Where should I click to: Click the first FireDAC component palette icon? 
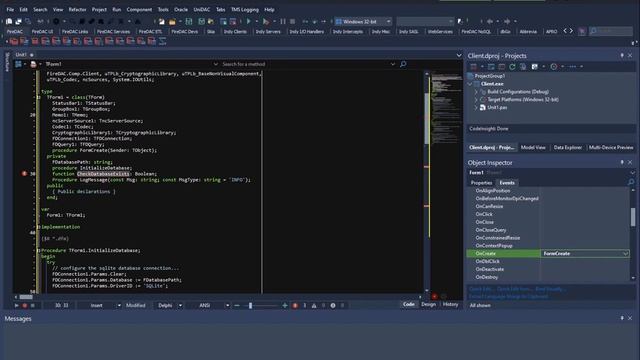(14, 41)
